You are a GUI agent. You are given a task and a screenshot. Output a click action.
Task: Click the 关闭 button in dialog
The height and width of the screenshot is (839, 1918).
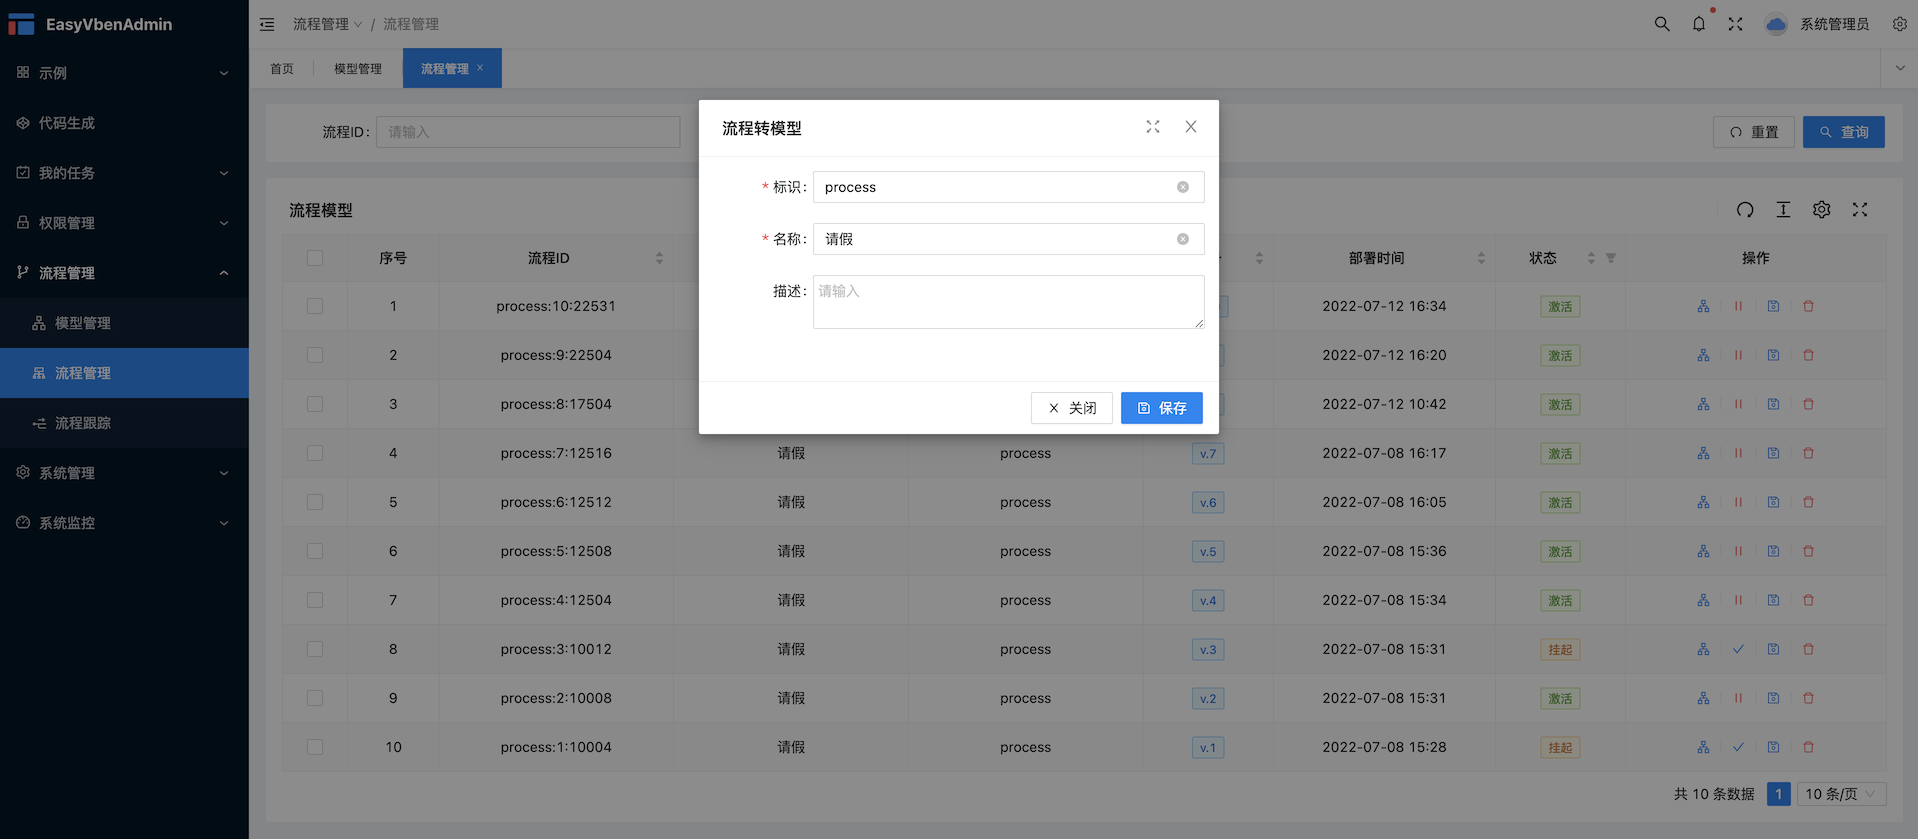pos(1072,408)
